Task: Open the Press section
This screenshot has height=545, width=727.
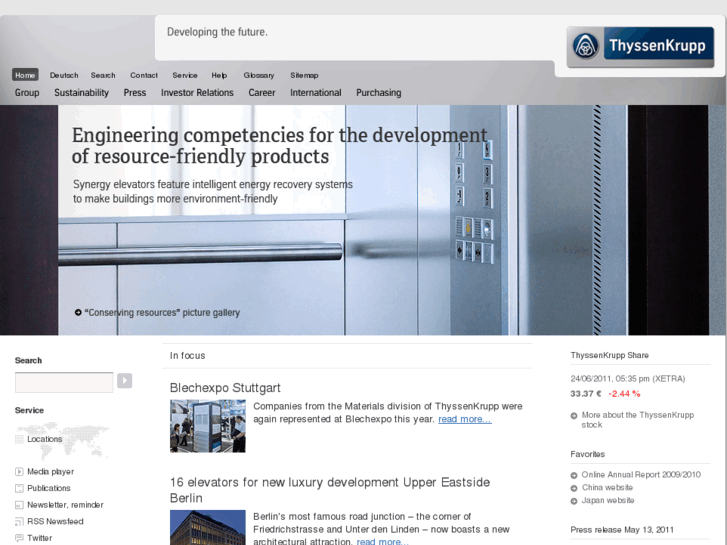Action: [135, 93]
